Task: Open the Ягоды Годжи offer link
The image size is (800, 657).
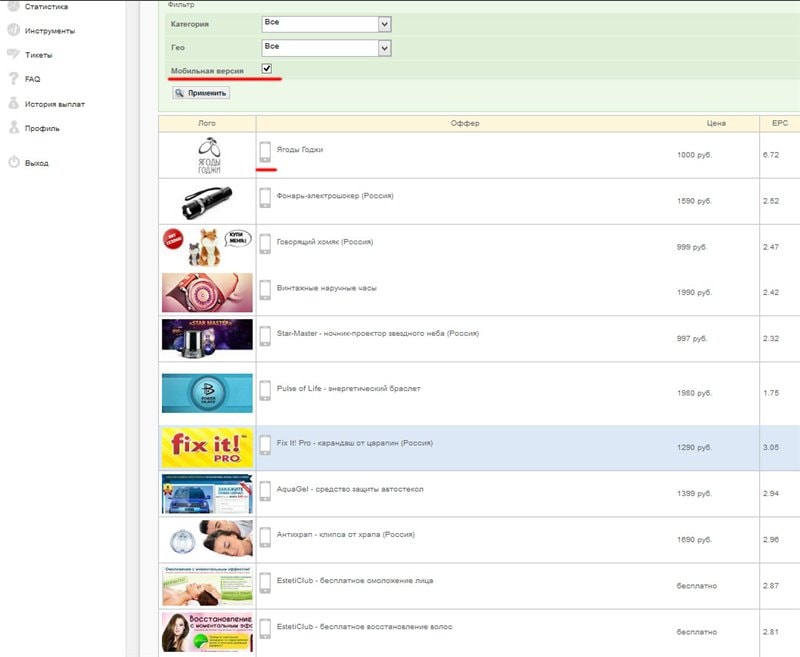Action: click(x=299, y=149)
